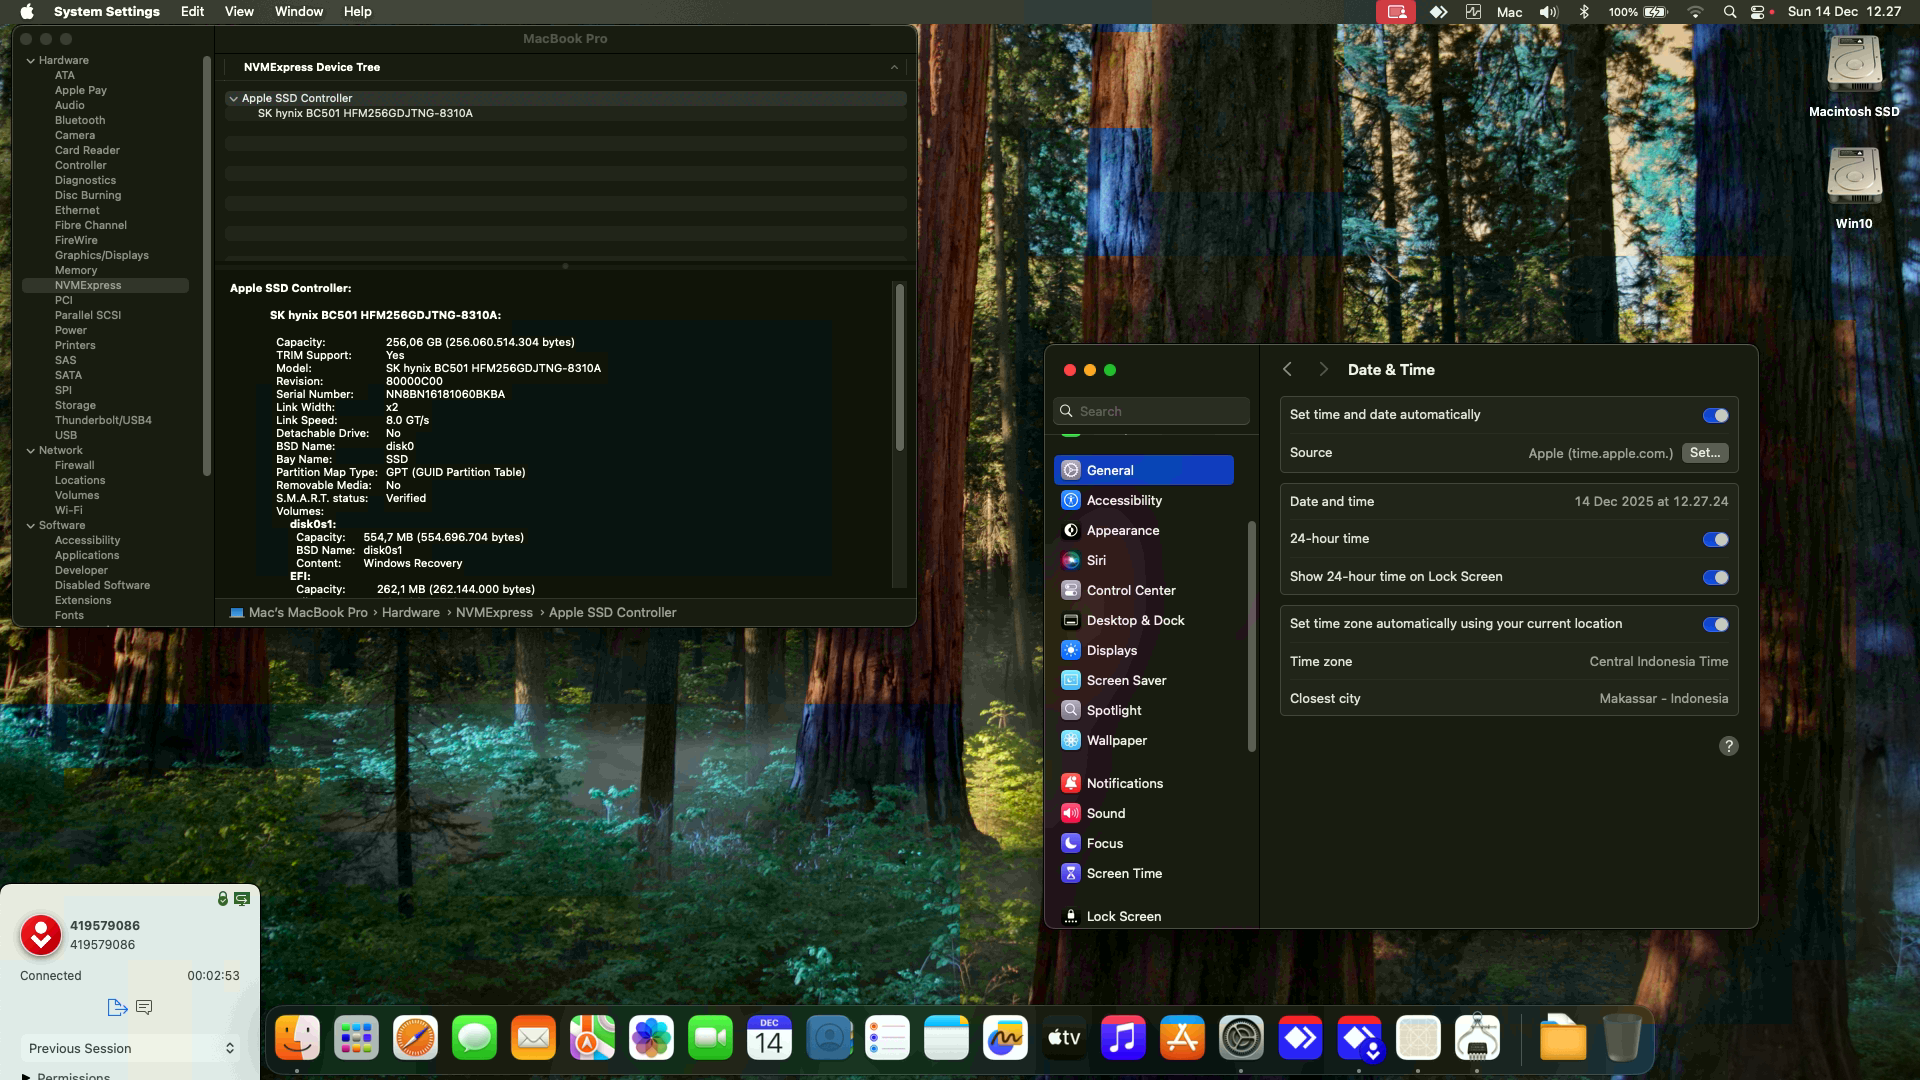Open Safari from the Dock

[x=415, y=1038]
